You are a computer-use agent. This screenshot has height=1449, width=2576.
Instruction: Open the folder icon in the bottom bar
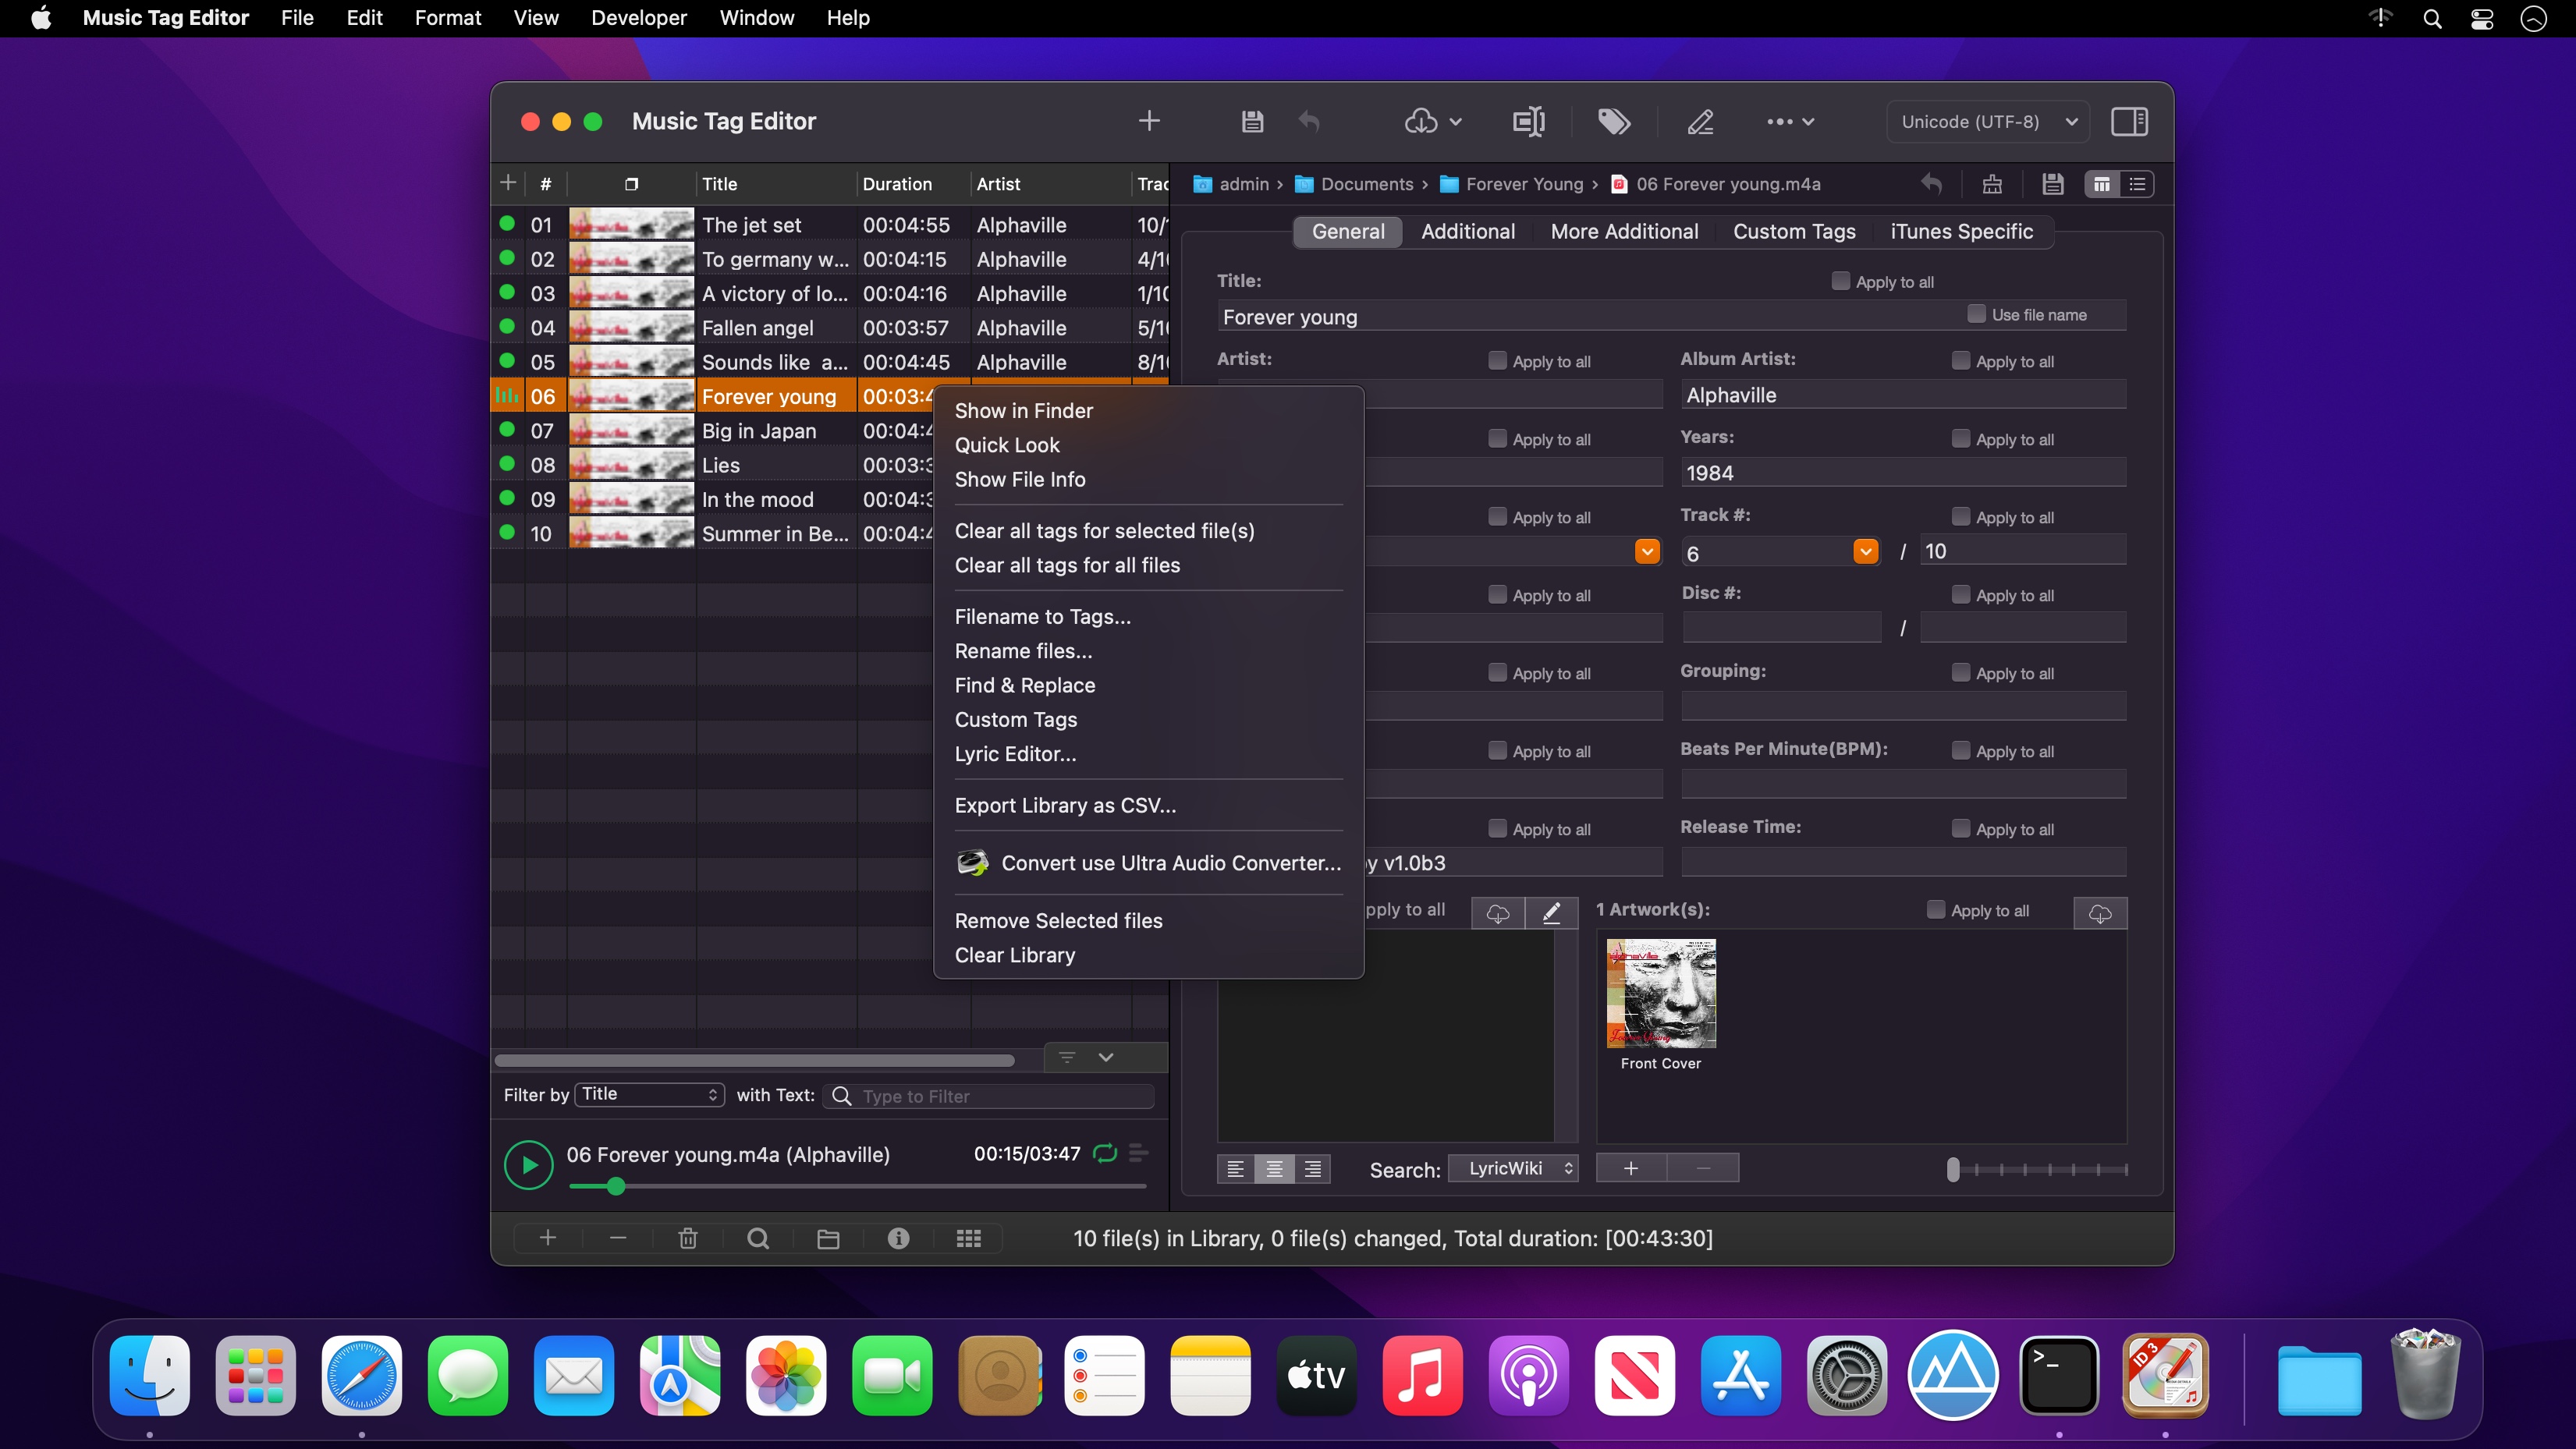pyautogui.click(x=828, y=1238)
